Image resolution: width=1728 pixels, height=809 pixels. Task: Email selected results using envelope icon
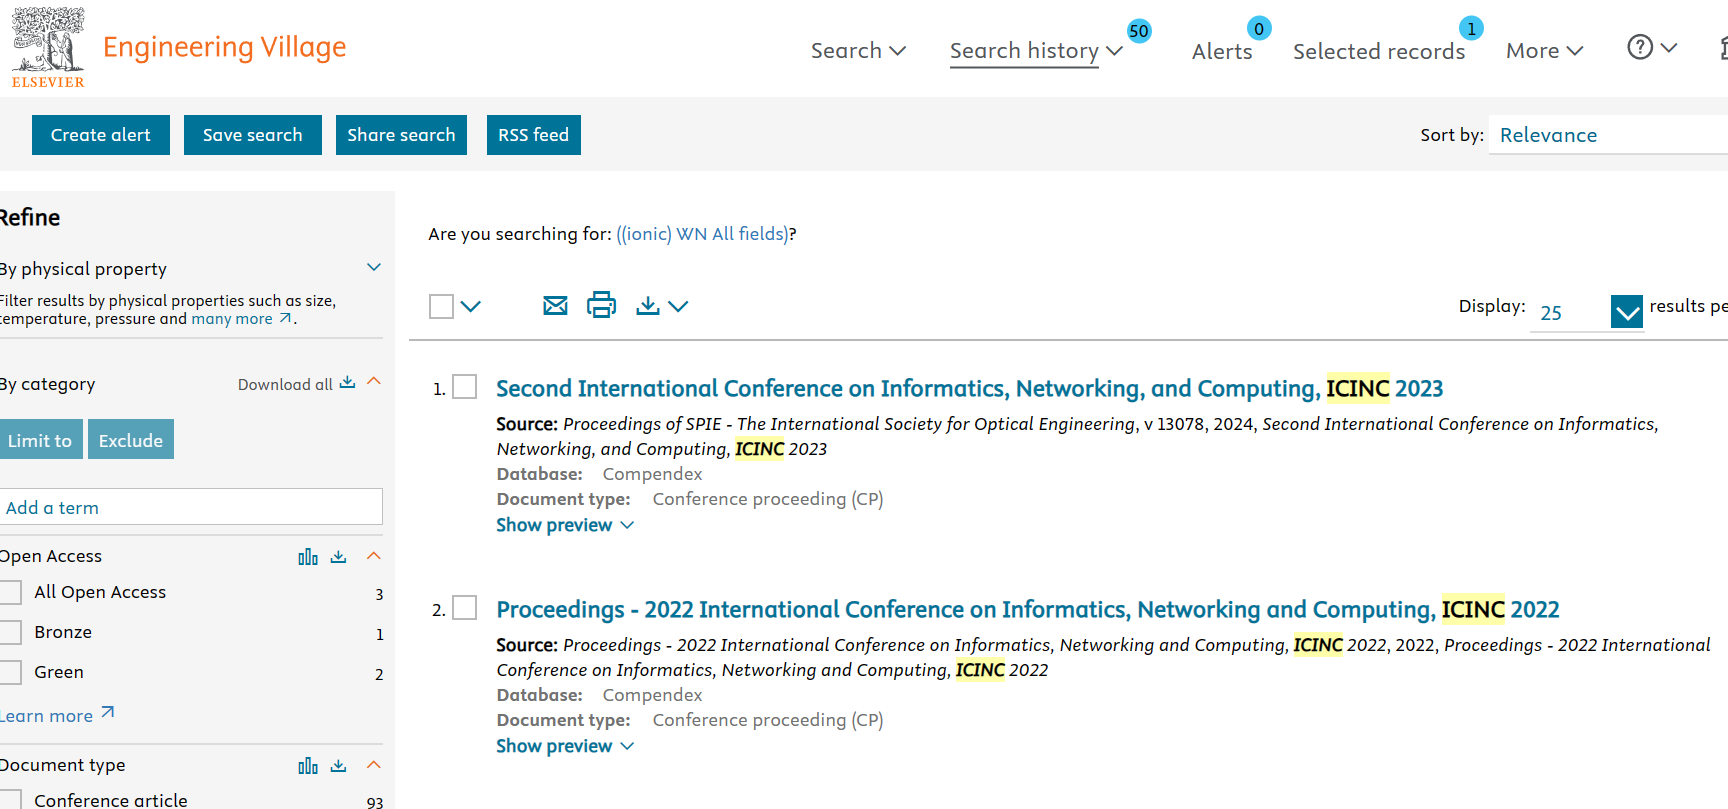[555, 305]
